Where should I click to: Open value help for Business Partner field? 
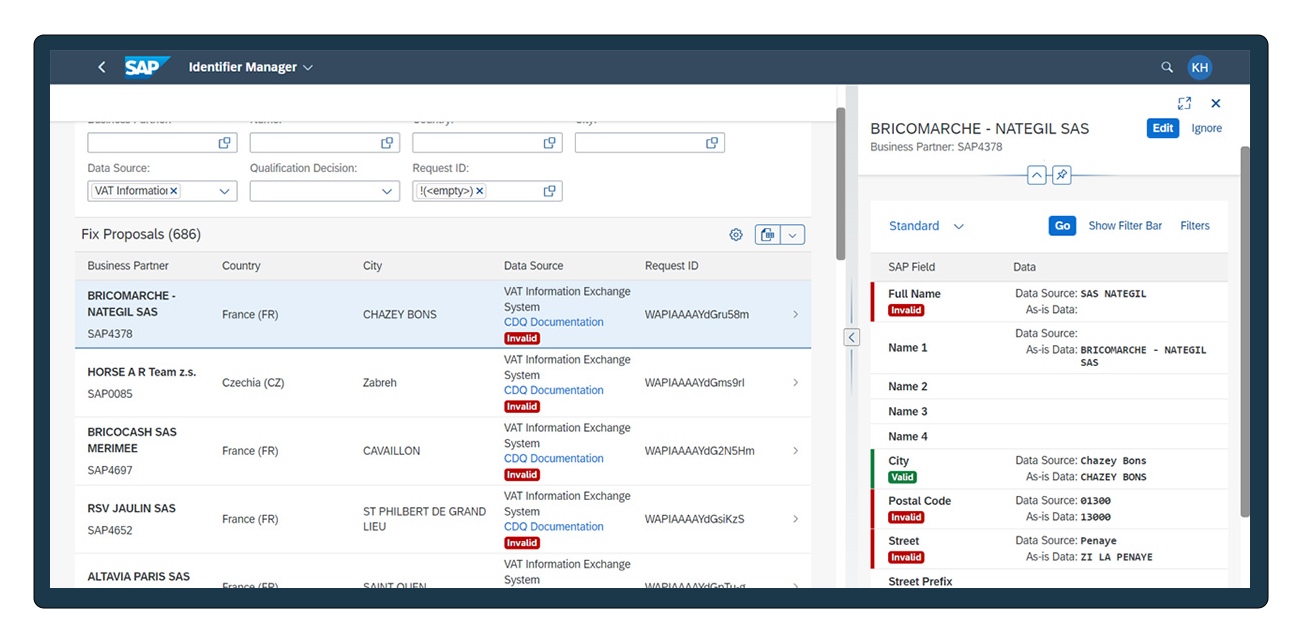tap(225, 143)
